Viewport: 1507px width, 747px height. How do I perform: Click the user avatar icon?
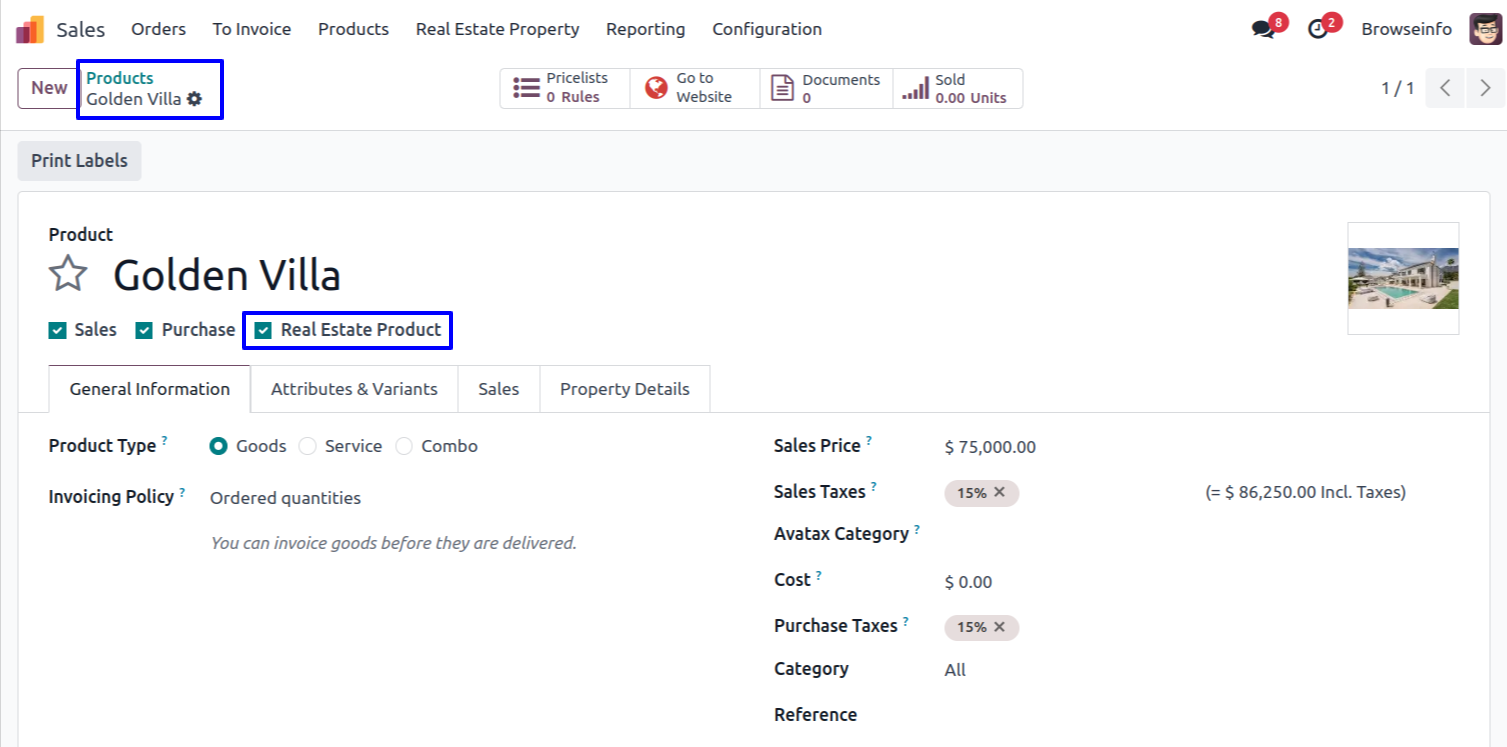tap(1484, 29)
